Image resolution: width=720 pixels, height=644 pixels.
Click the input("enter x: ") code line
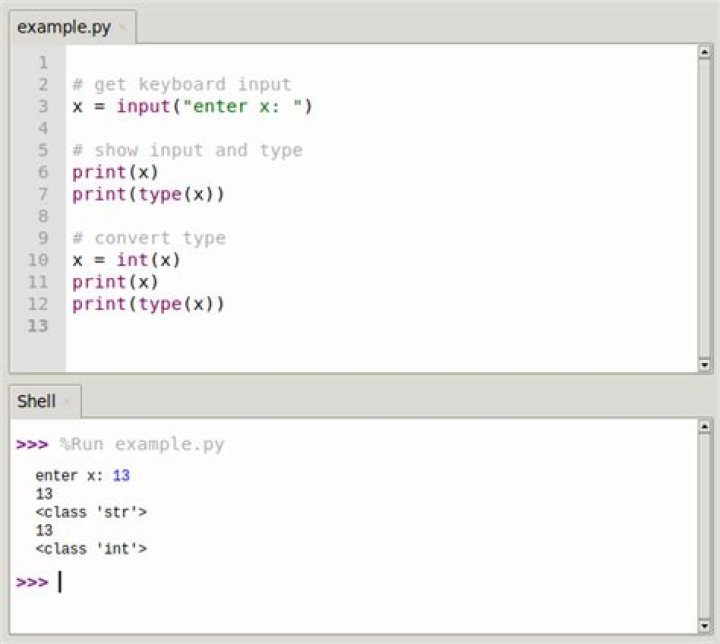[192, 107]
